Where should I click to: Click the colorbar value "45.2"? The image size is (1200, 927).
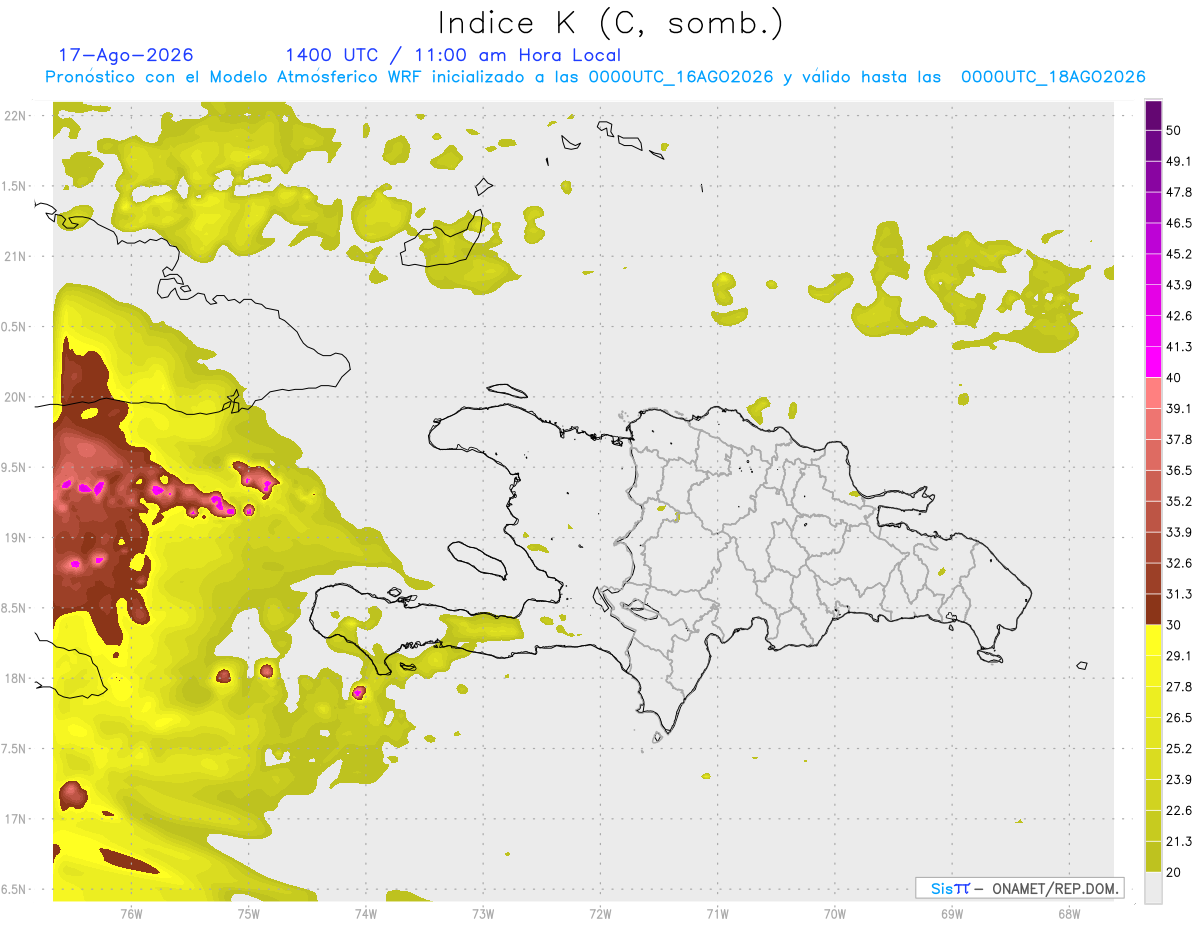point(1179,254)
